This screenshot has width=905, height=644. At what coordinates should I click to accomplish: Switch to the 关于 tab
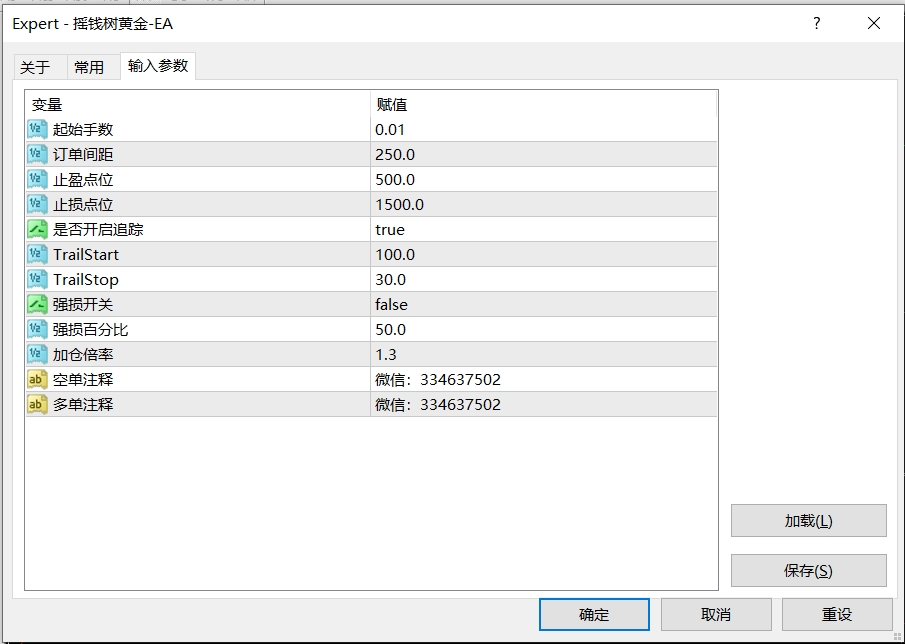coord(35,67)
